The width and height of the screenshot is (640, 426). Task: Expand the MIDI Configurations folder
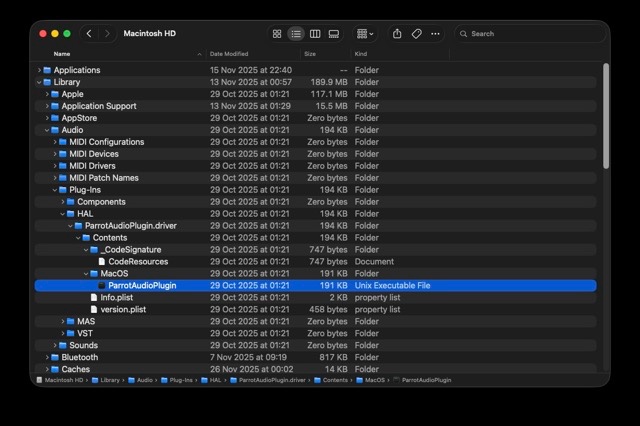(x=55, y=142)
